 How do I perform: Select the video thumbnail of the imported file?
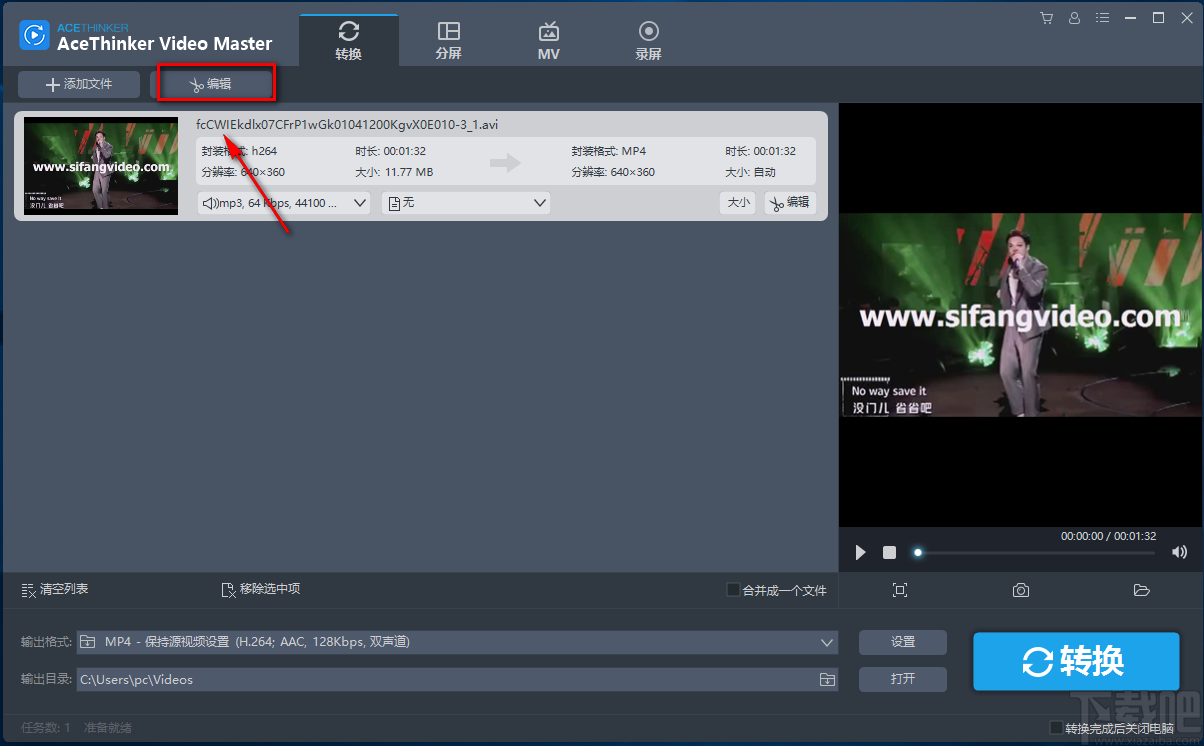click(x=100, y=166)
